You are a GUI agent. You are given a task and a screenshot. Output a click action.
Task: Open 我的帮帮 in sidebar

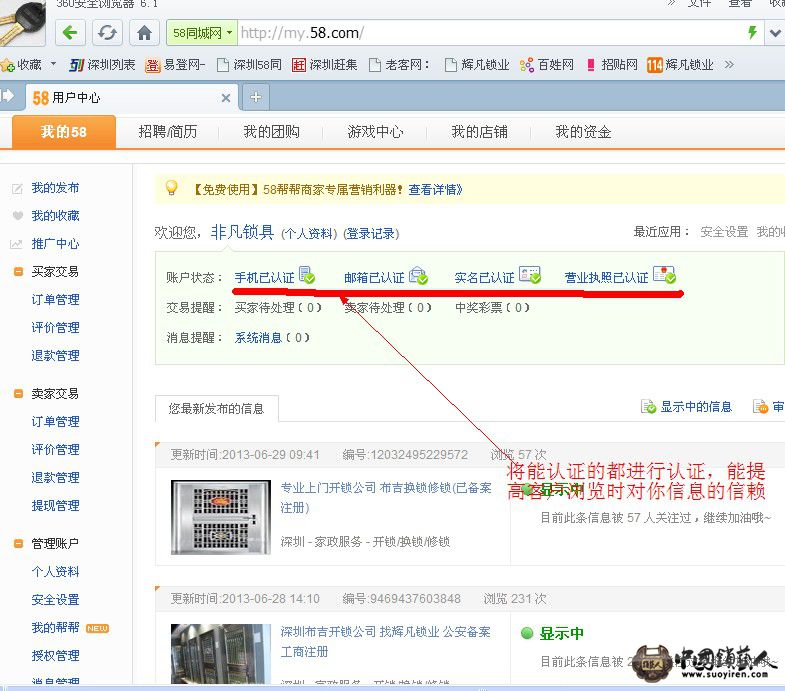click(x=55, y=627)
